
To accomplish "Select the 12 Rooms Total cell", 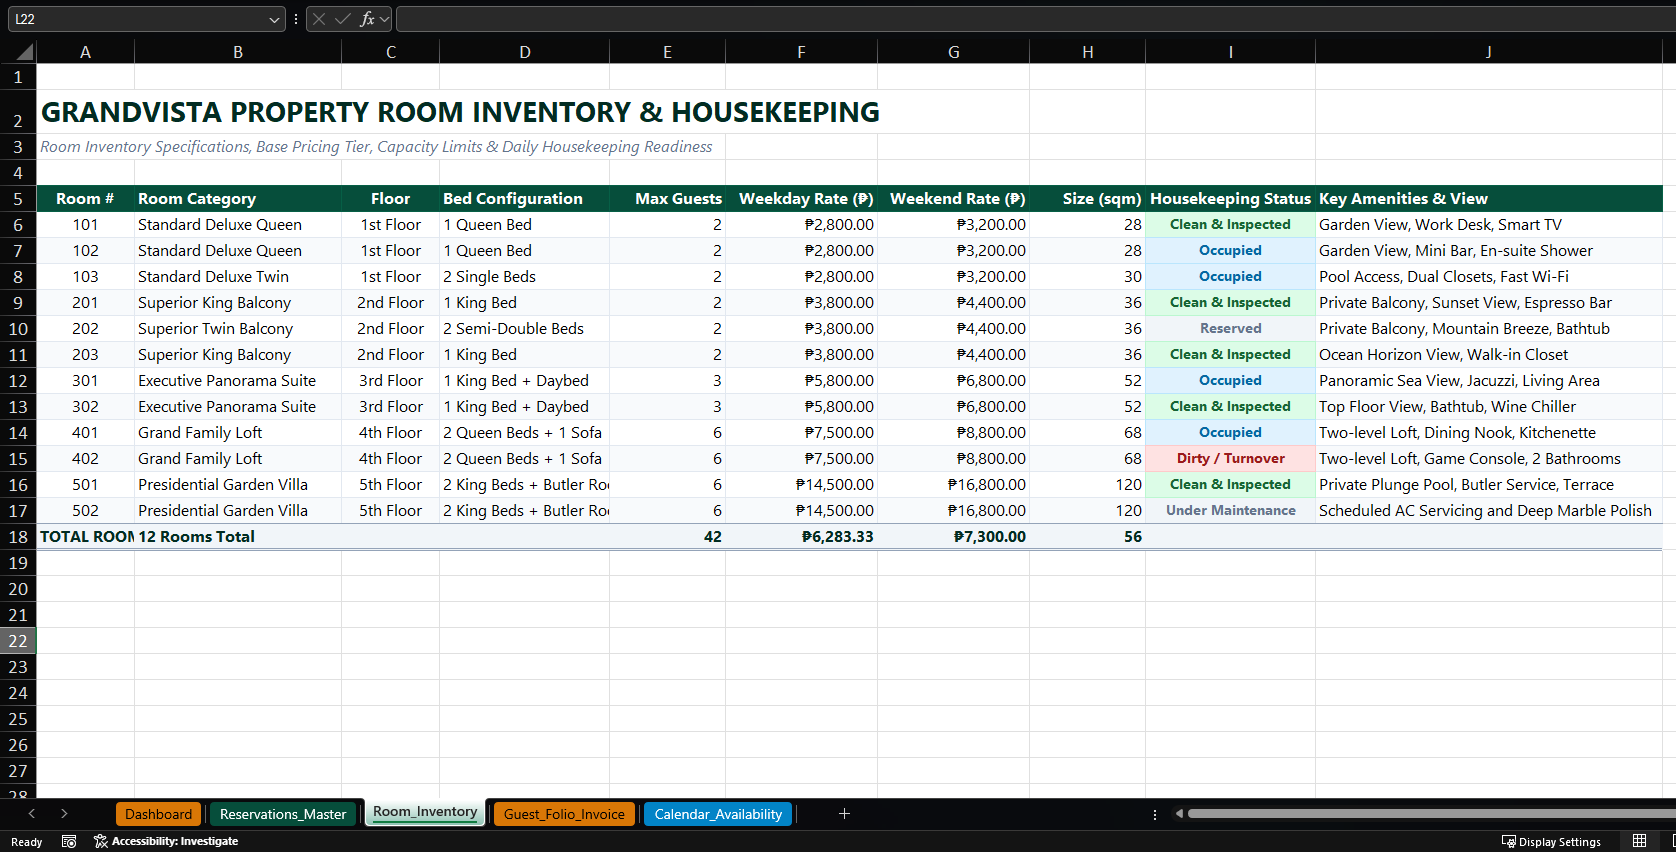I will coord(238,537).
